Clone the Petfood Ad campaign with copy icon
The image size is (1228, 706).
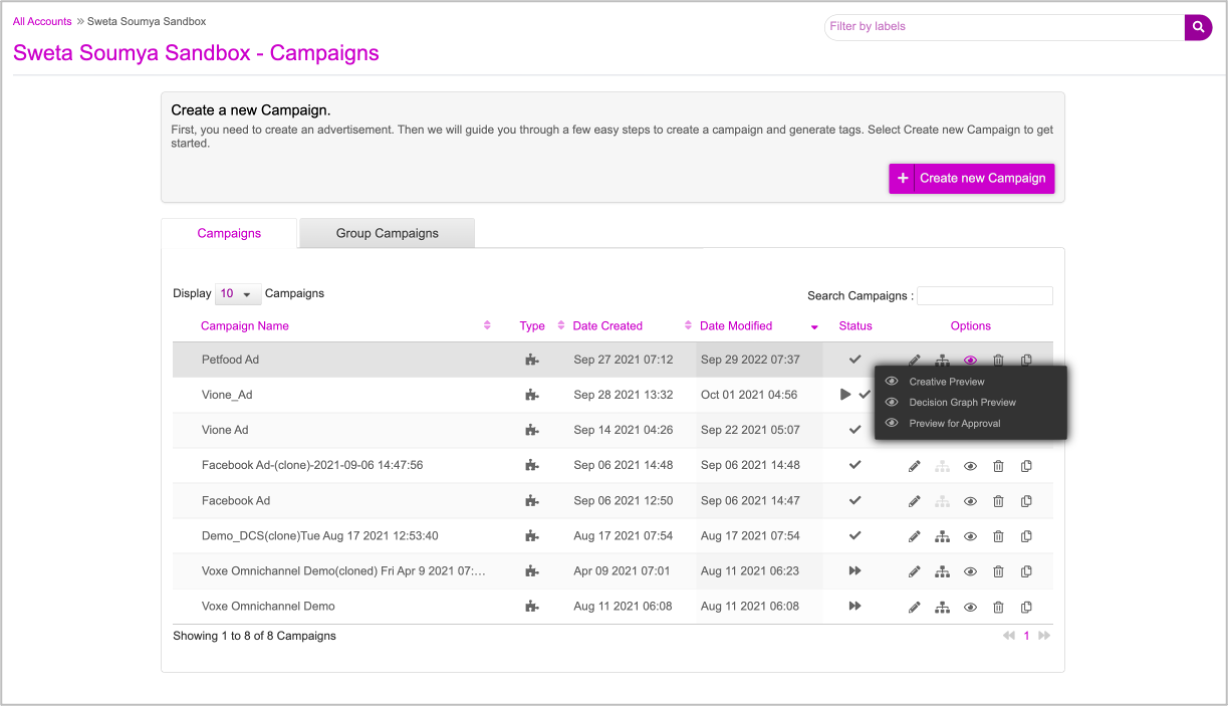[x=1026, y=360]
